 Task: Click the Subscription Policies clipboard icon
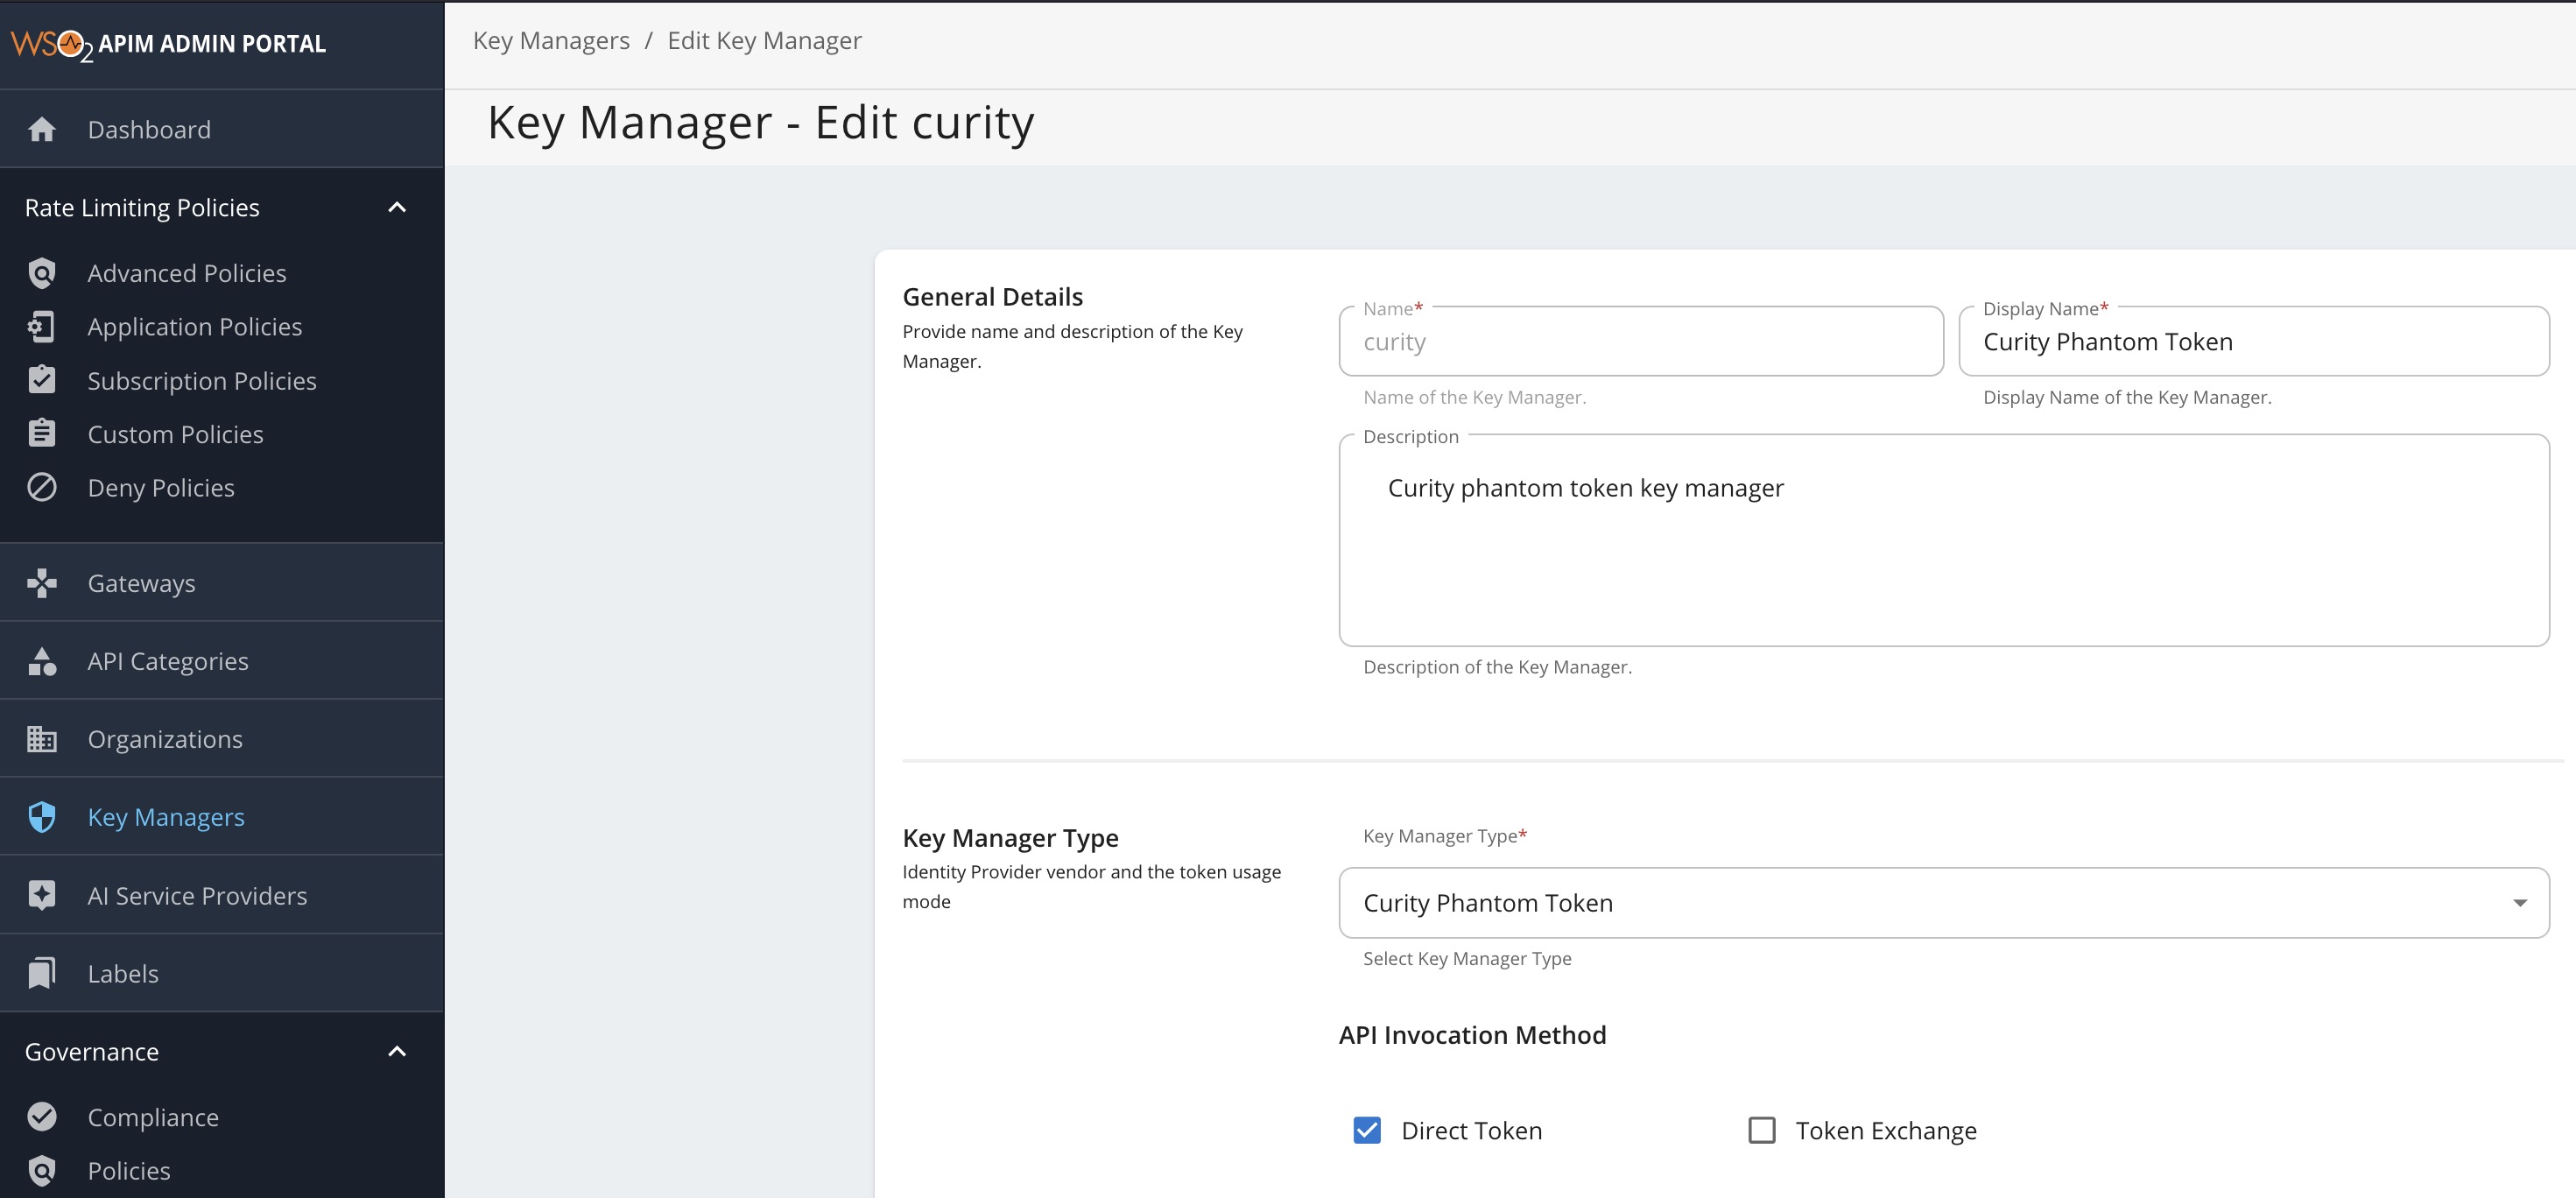click(x=42, y=380)
